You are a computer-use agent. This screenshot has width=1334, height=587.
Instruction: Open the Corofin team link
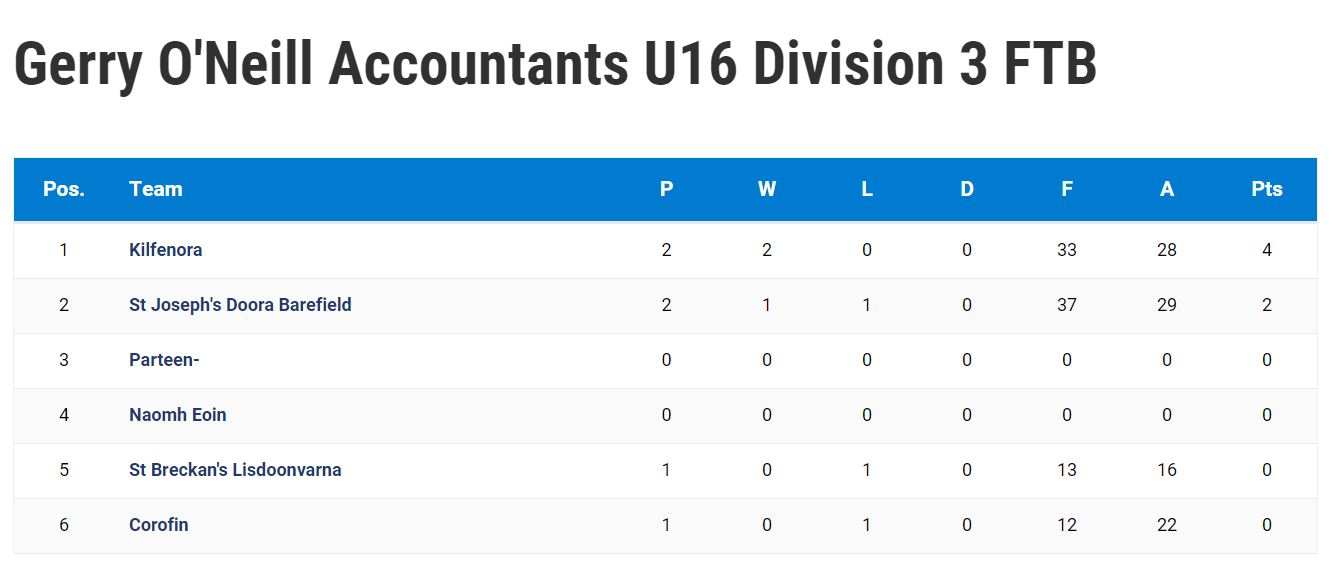point(158,525)
